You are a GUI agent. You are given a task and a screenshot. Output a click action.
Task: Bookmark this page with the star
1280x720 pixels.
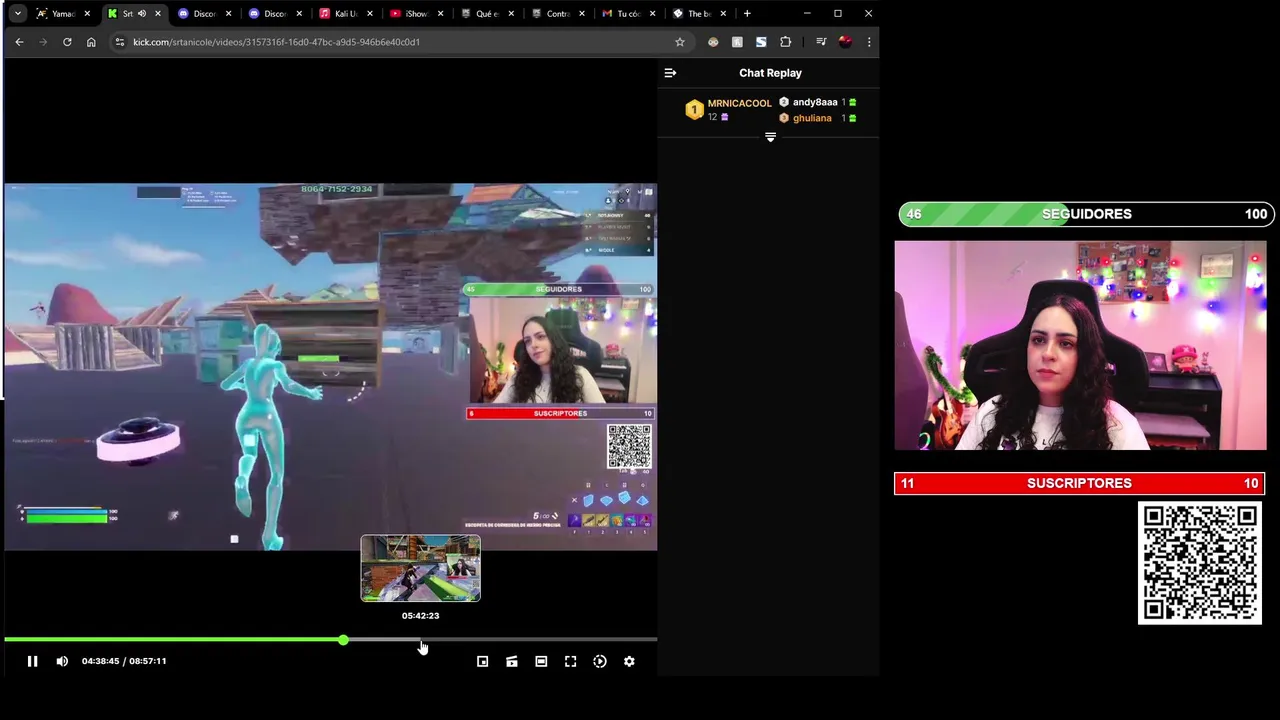680,42
